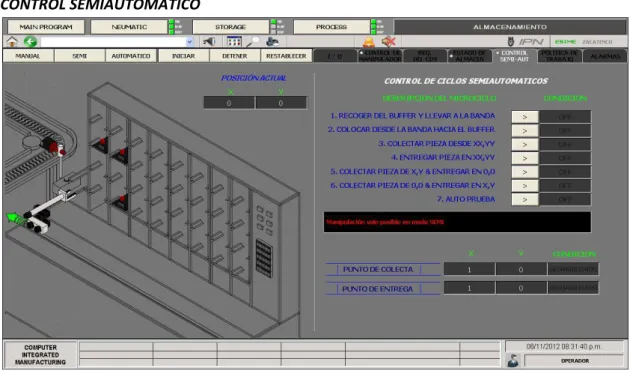Click OFF condition indicator for microcycle 4
The height and width of the screenshot is (371, 630).
(565, 158)
